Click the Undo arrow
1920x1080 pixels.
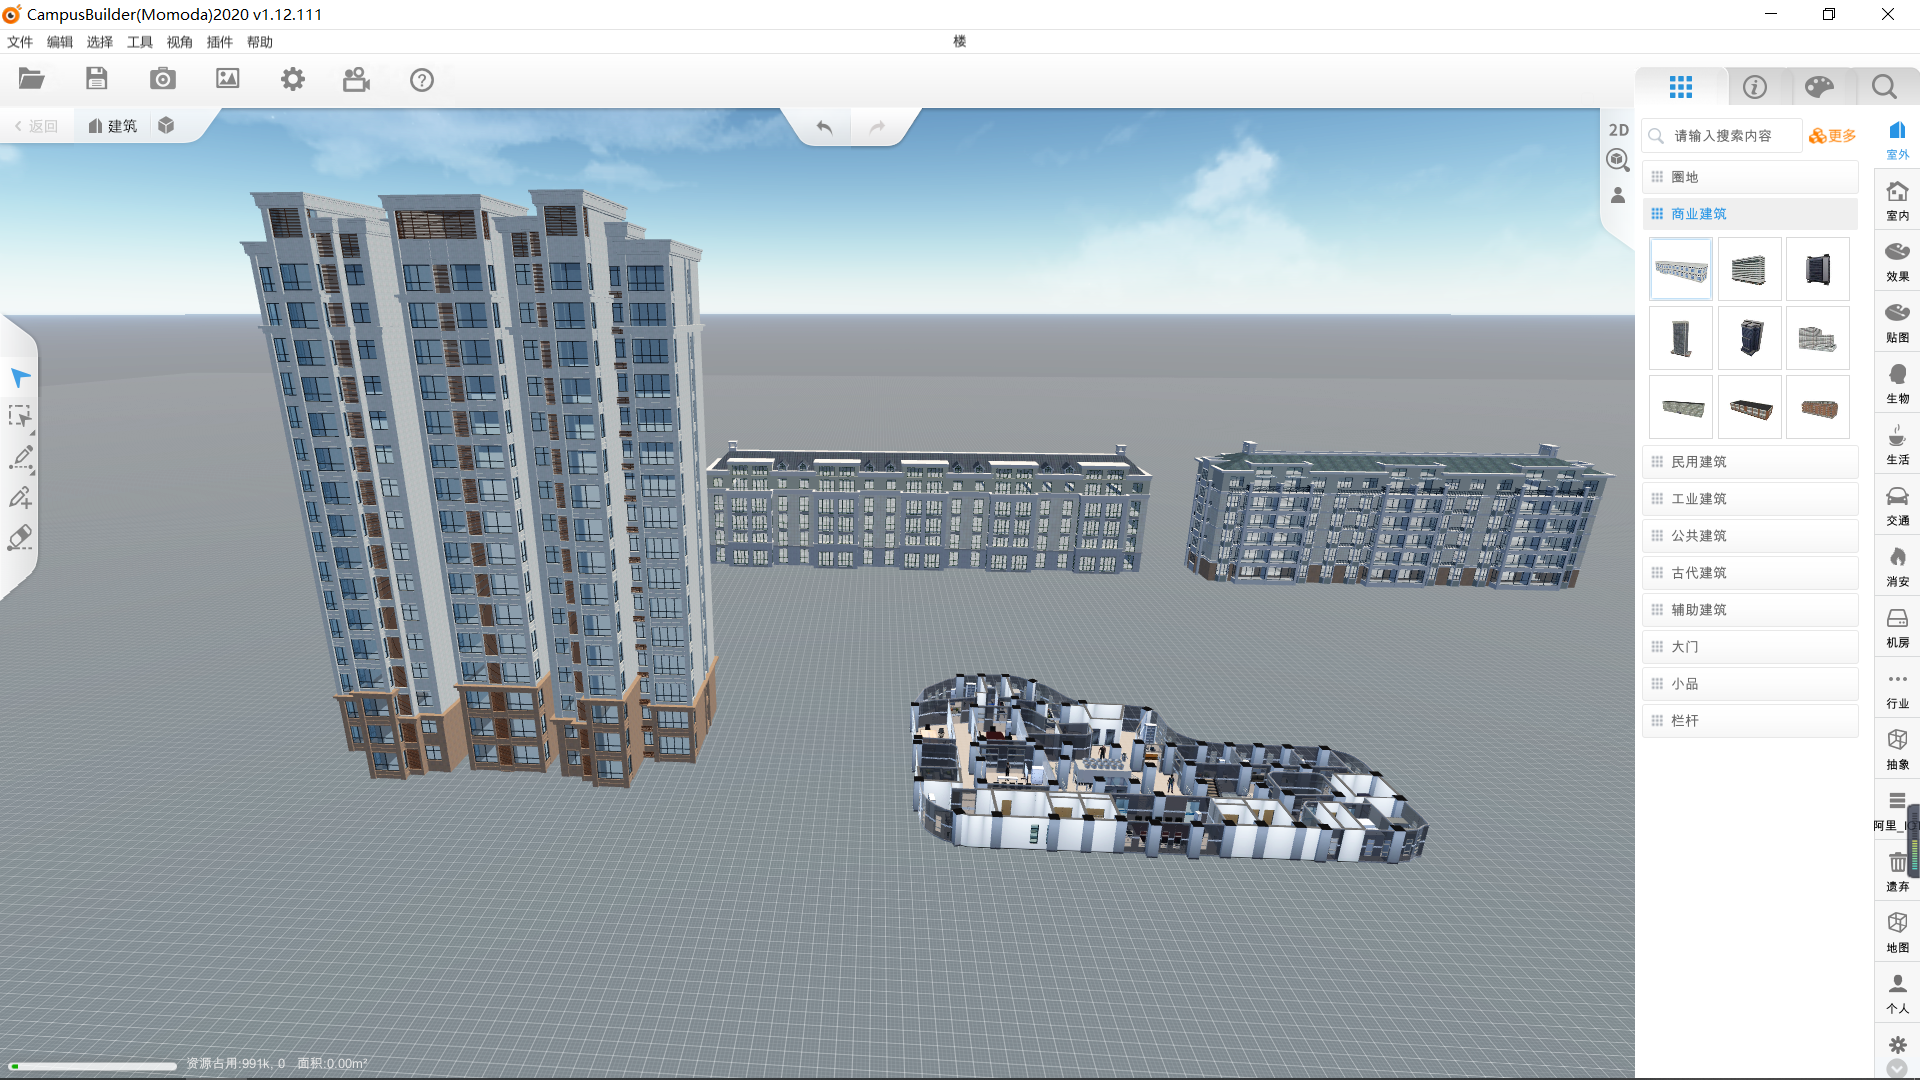824,127
